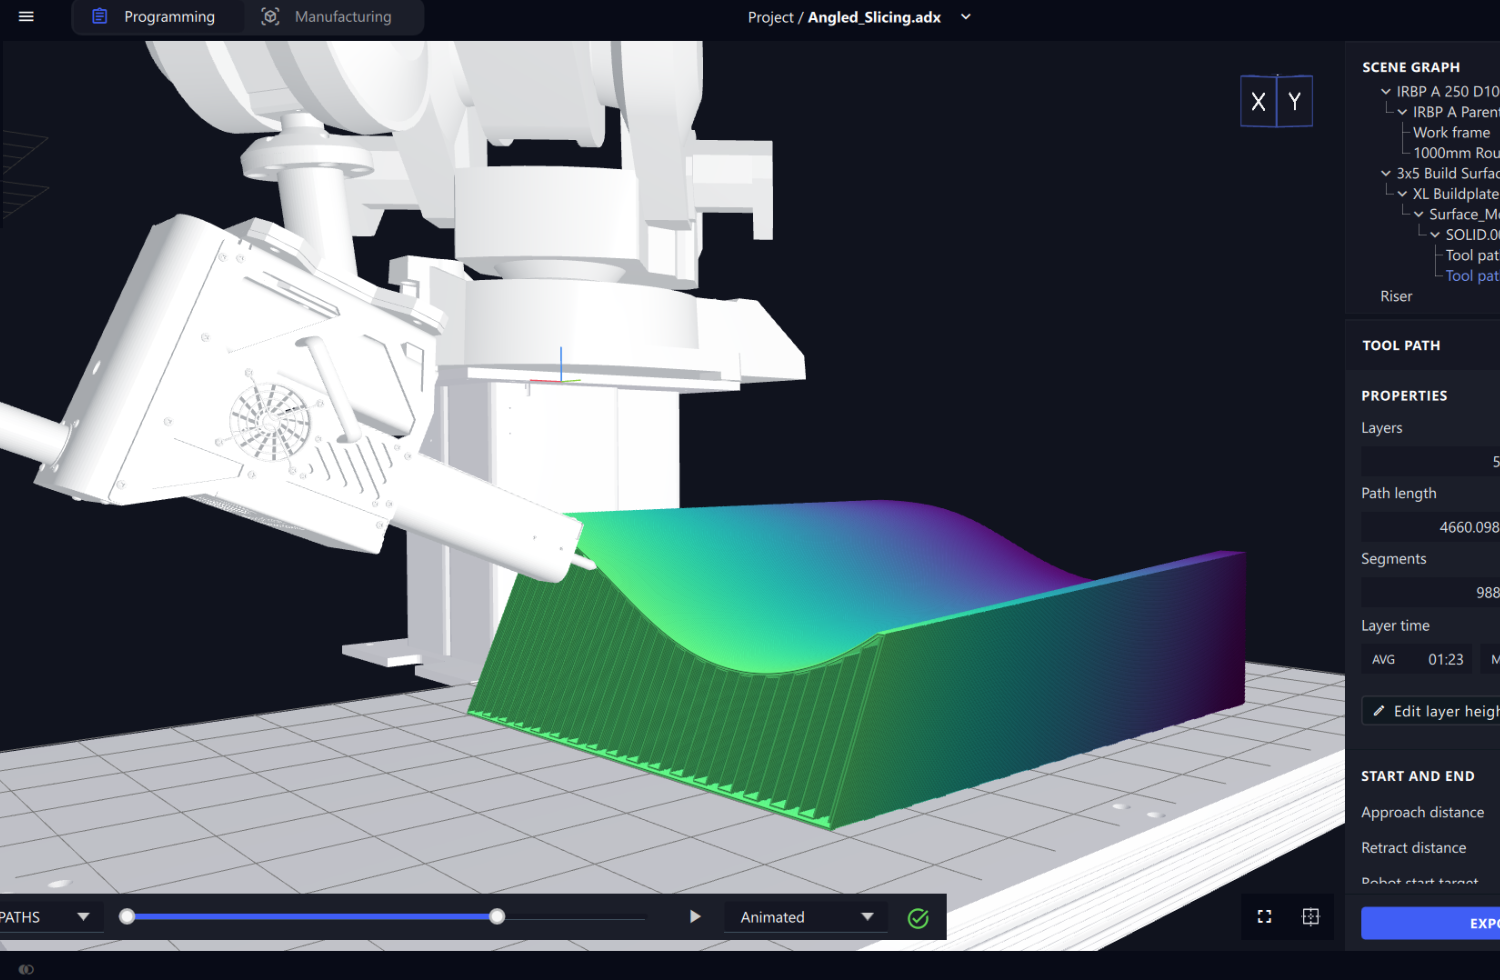Screen dimensions: 1500x980
Task: Click the green checkmark status icon
Action: click(x=918, y=918)
